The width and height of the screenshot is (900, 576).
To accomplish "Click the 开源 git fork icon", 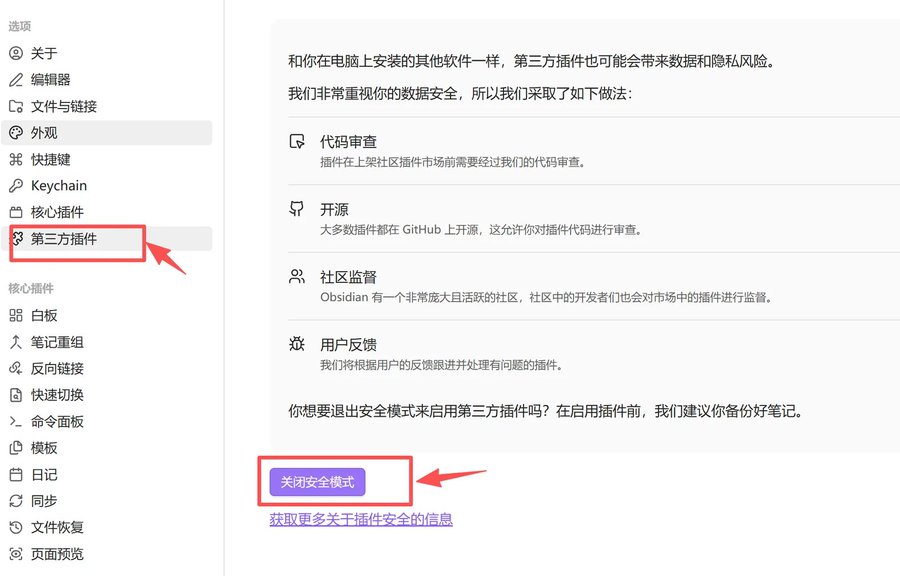I will 296,208.
